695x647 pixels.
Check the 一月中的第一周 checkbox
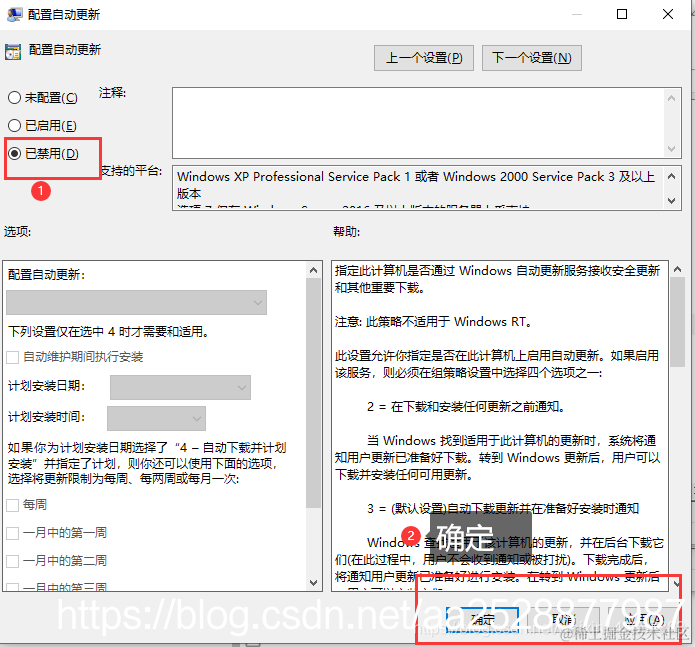13,533
